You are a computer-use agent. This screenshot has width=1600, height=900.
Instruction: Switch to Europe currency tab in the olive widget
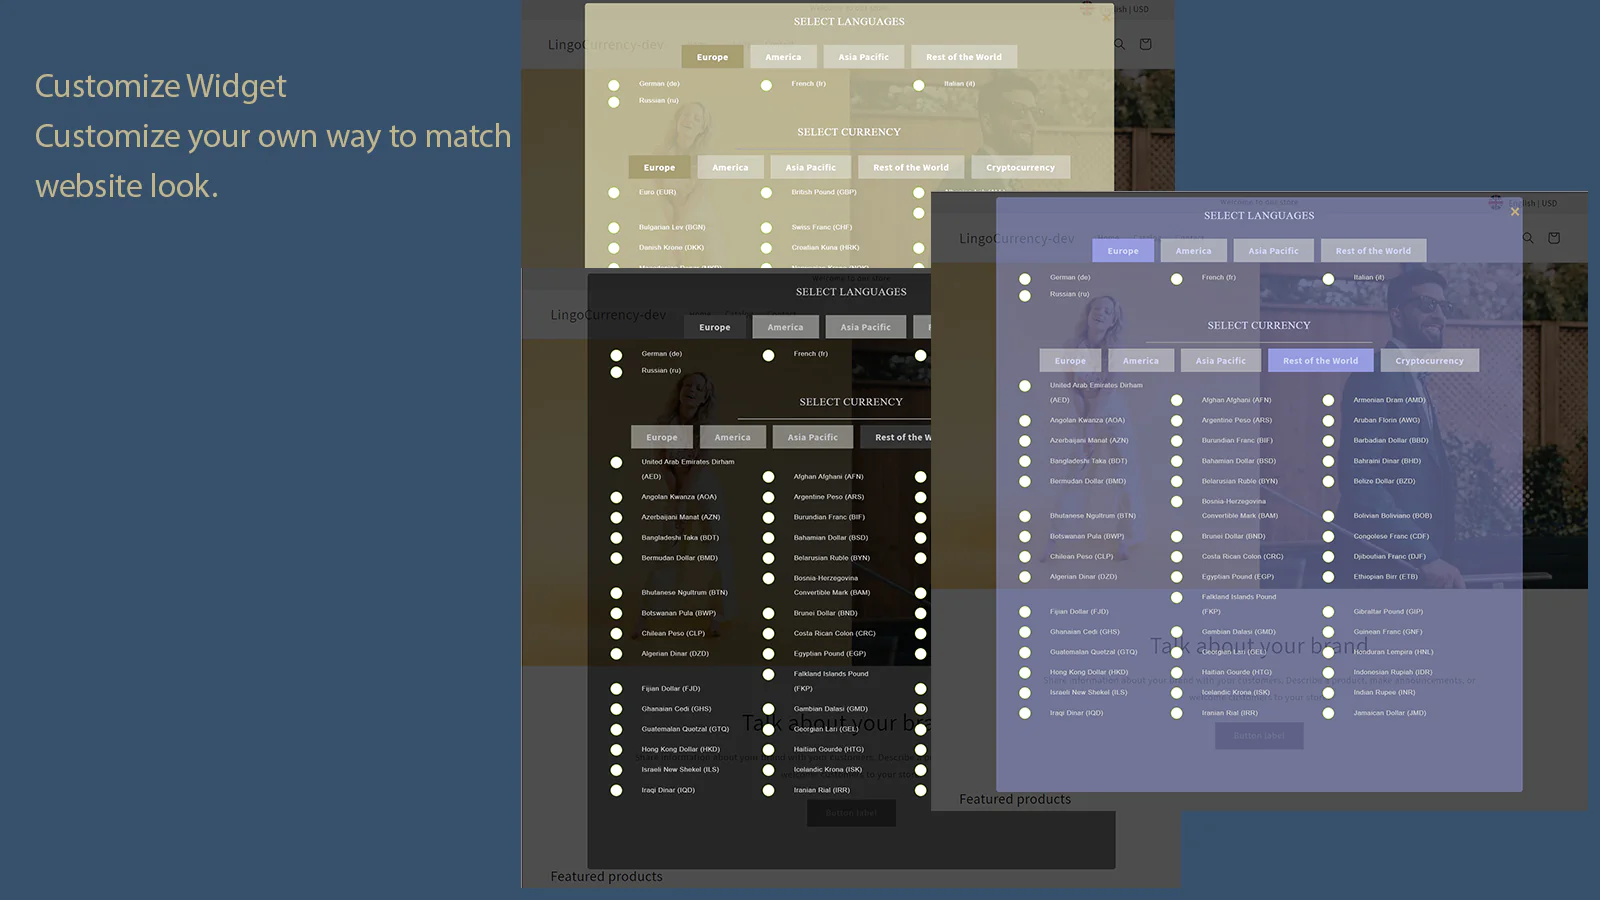click(x=659, y=168)
